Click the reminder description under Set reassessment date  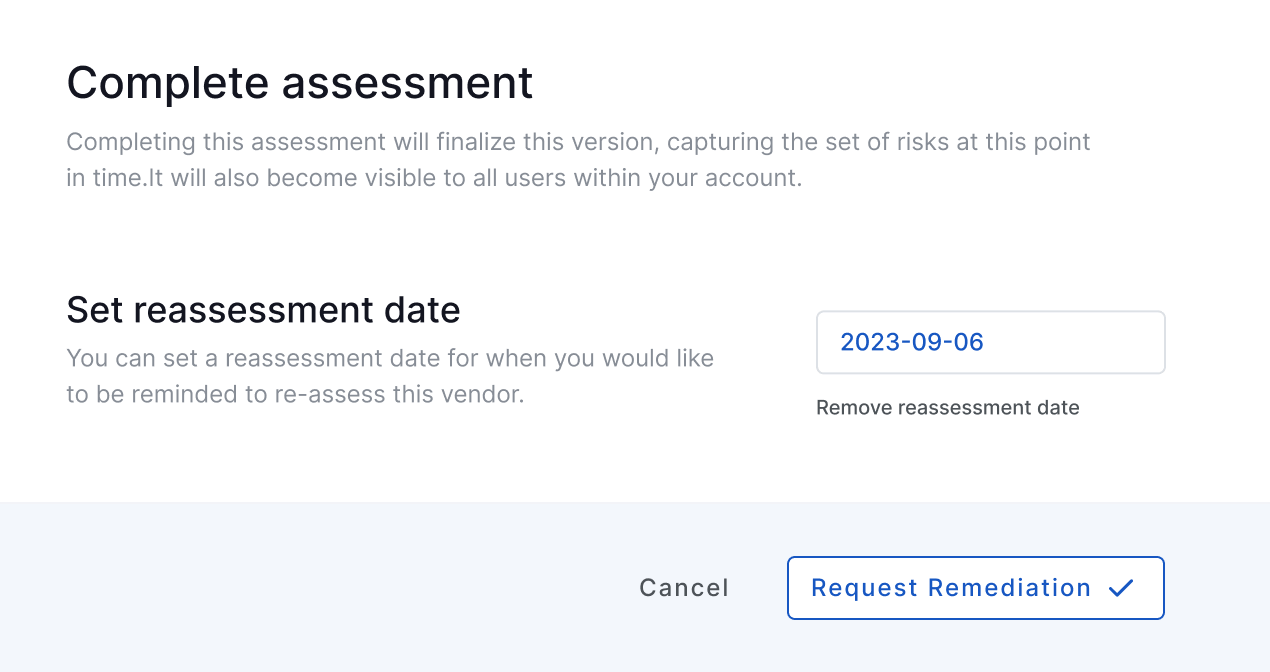click(390, 376)
